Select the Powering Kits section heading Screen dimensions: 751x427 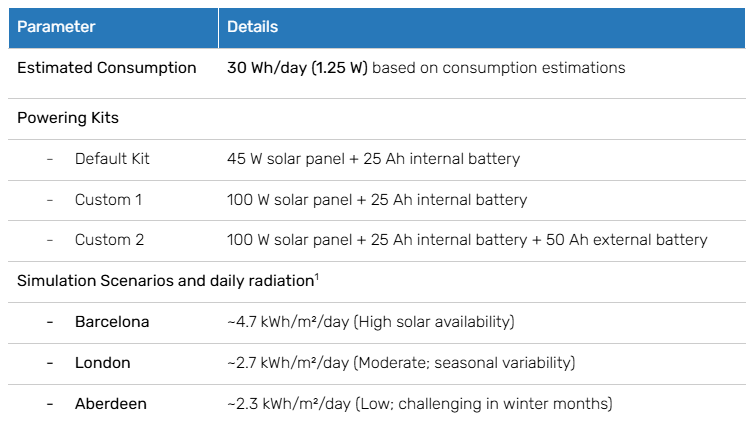68,117
